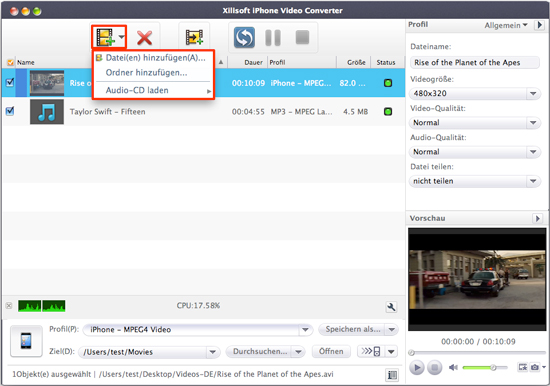Stop the conversion
Image resolution: width=550 pixels, height=386 pixels.
pos(302,37)
